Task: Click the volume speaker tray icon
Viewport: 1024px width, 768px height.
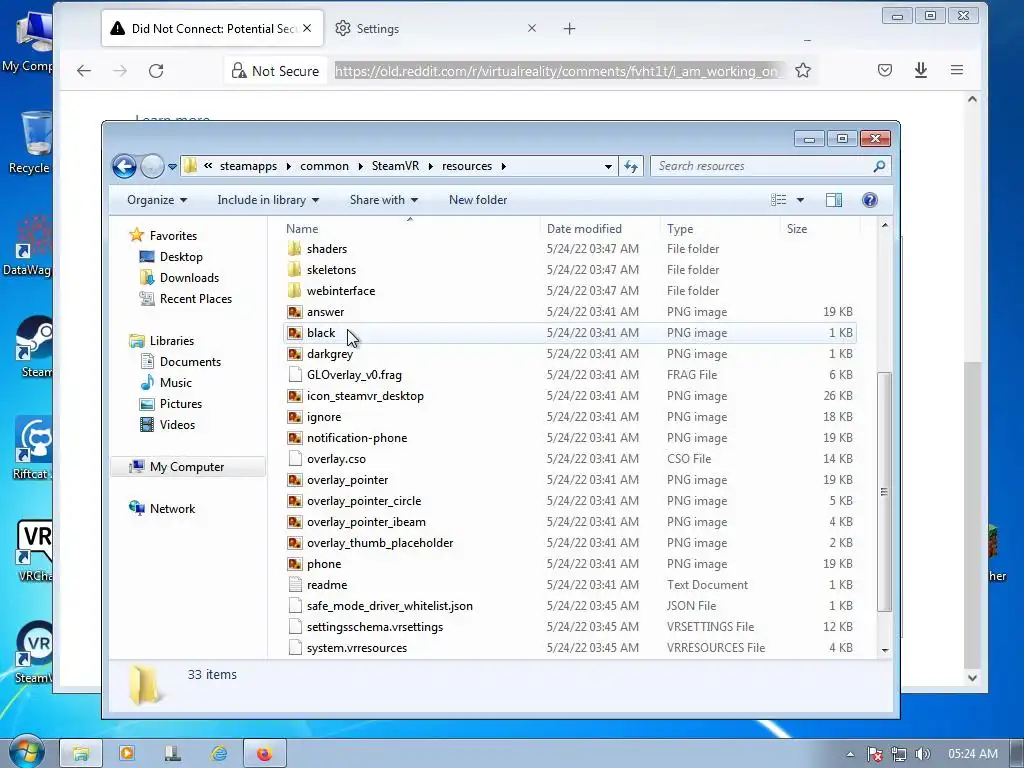Action: point(922,754)
